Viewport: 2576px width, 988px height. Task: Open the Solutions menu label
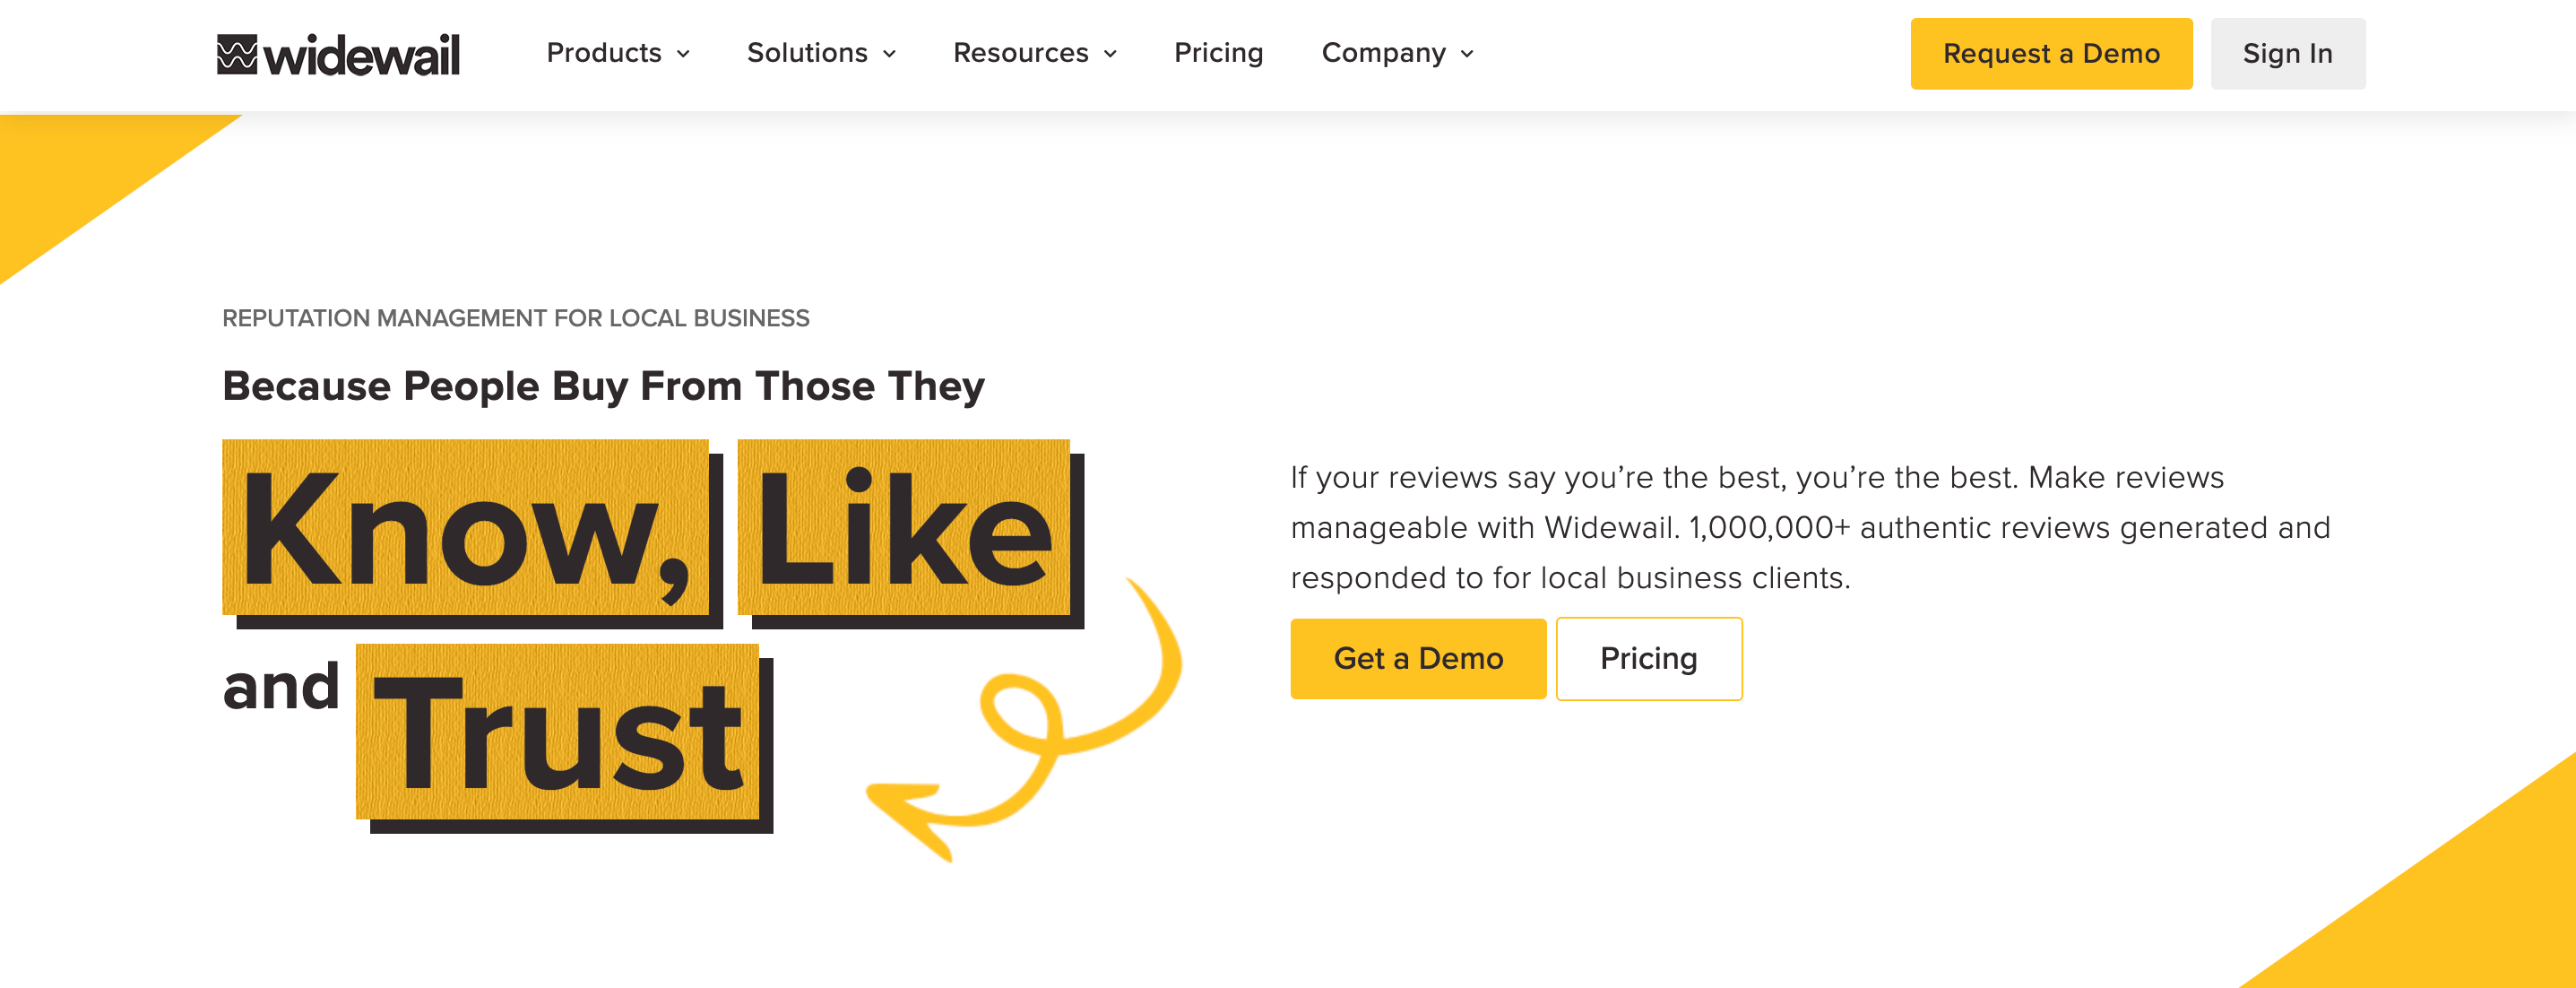pyautogui.click(x=807, y=53)
